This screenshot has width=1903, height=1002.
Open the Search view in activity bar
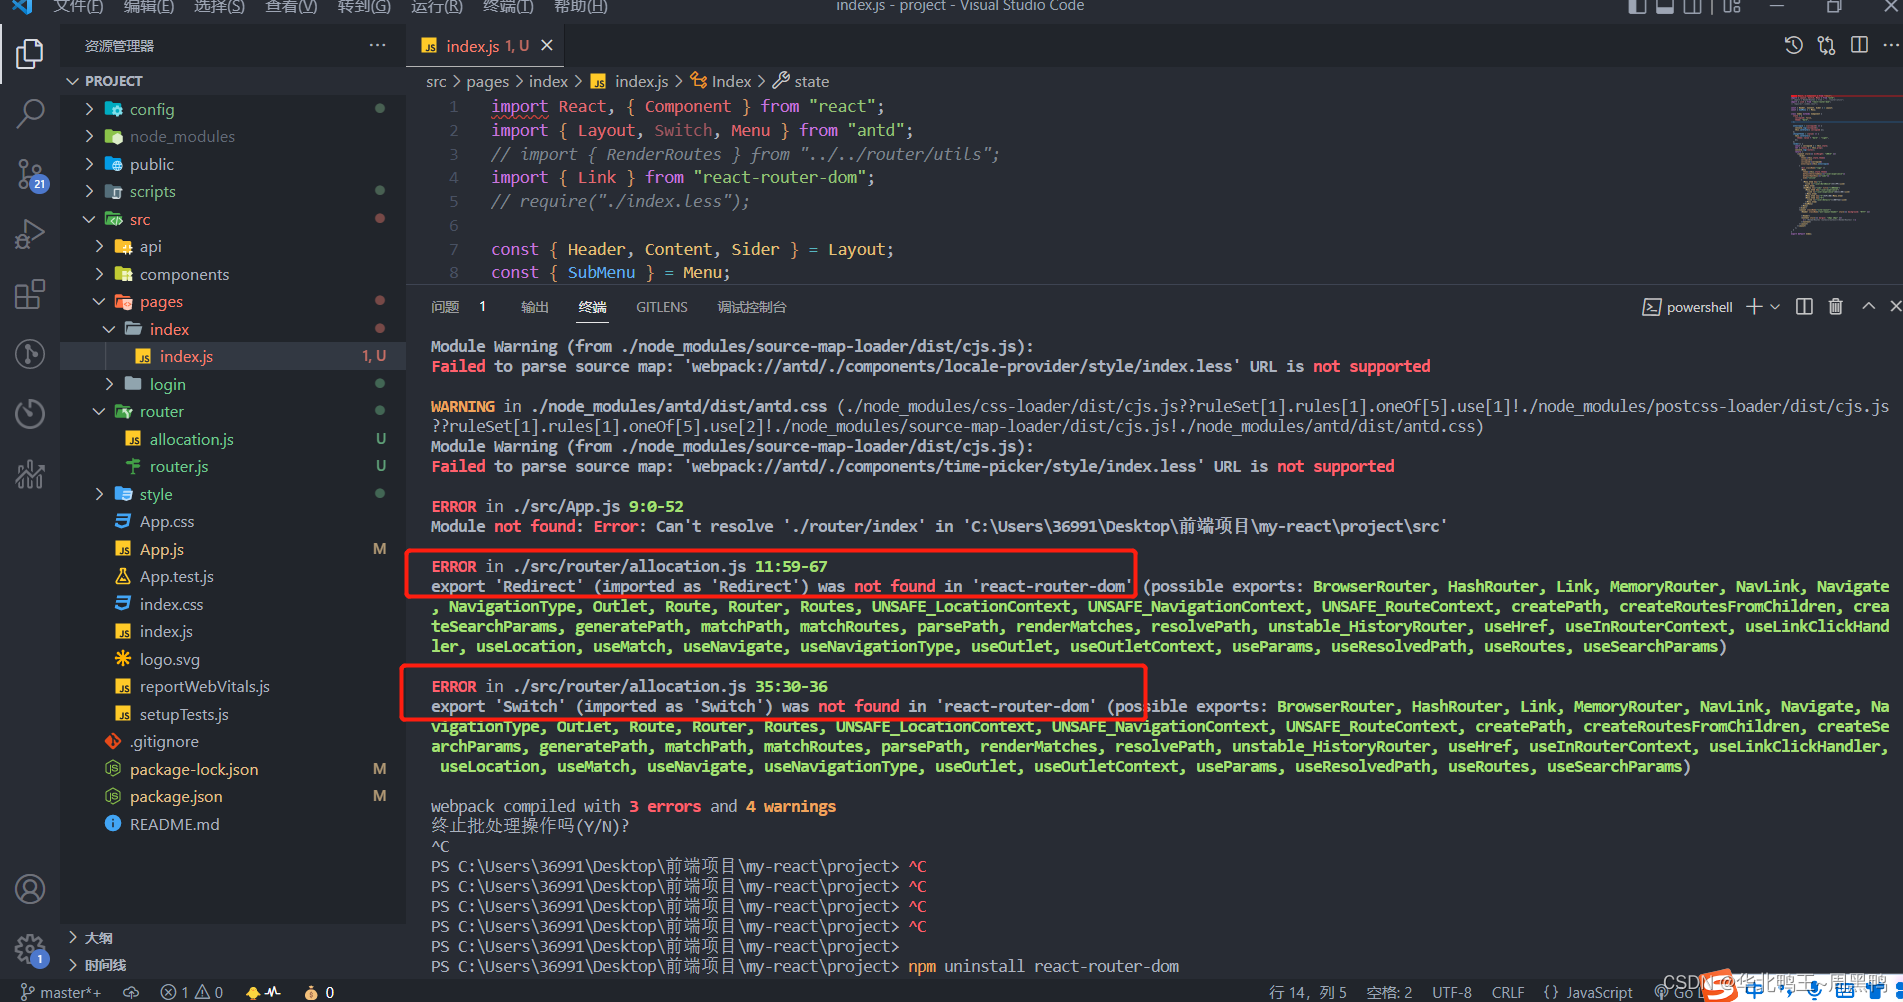30,114
